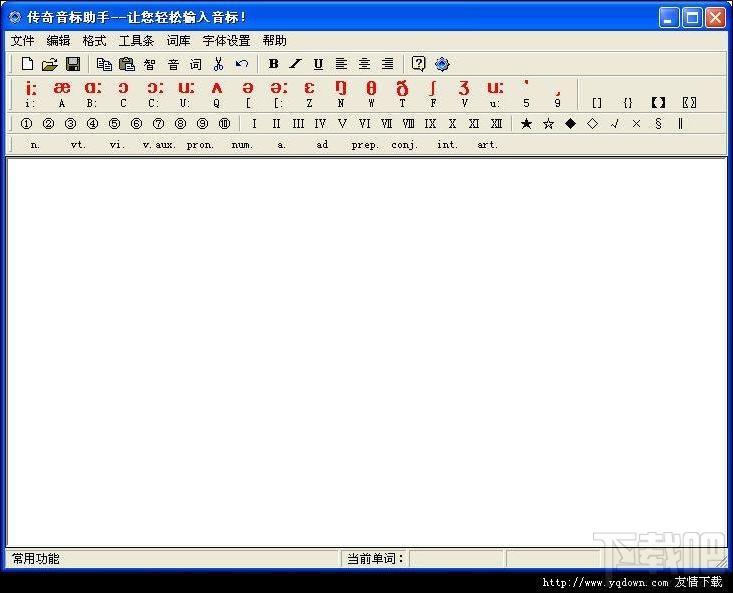Insert the θ phonetic symbol

371,94
